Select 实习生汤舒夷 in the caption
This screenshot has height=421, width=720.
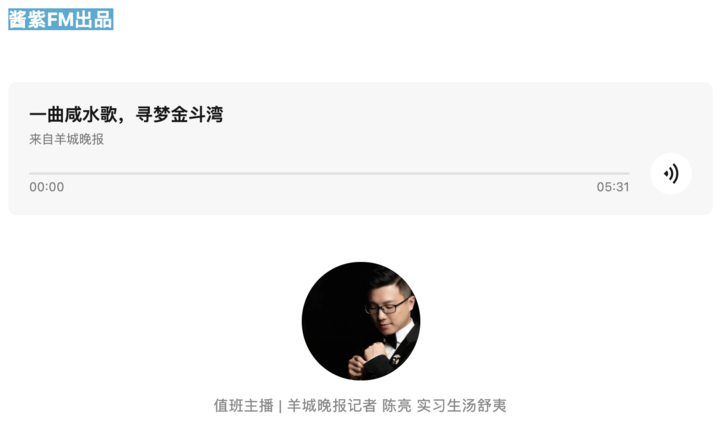click(461, 405)
